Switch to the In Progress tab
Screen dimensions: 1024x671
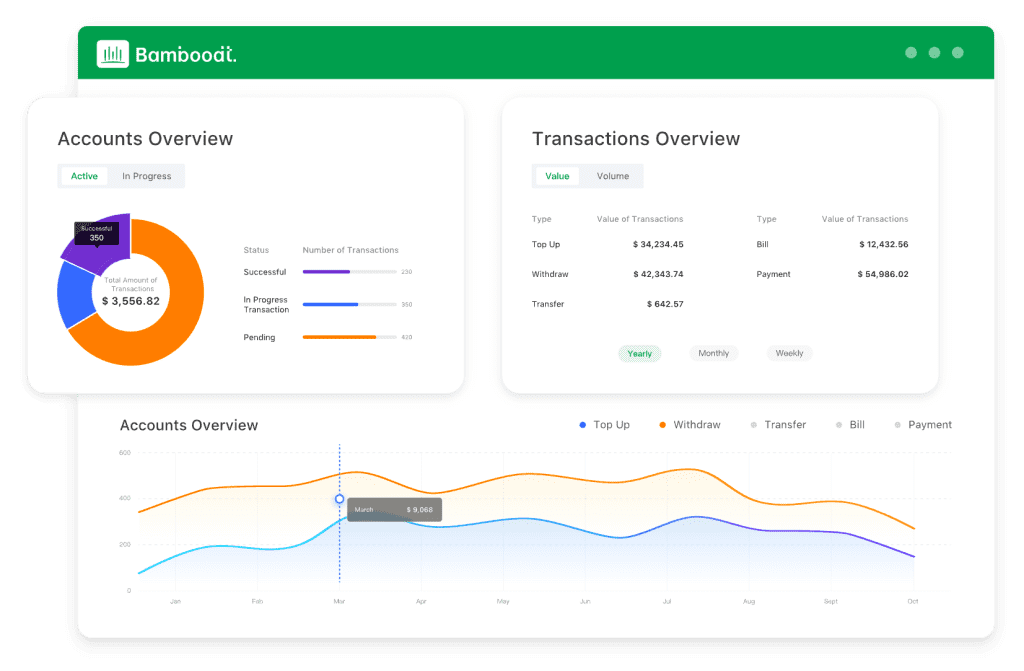(147, 176)
